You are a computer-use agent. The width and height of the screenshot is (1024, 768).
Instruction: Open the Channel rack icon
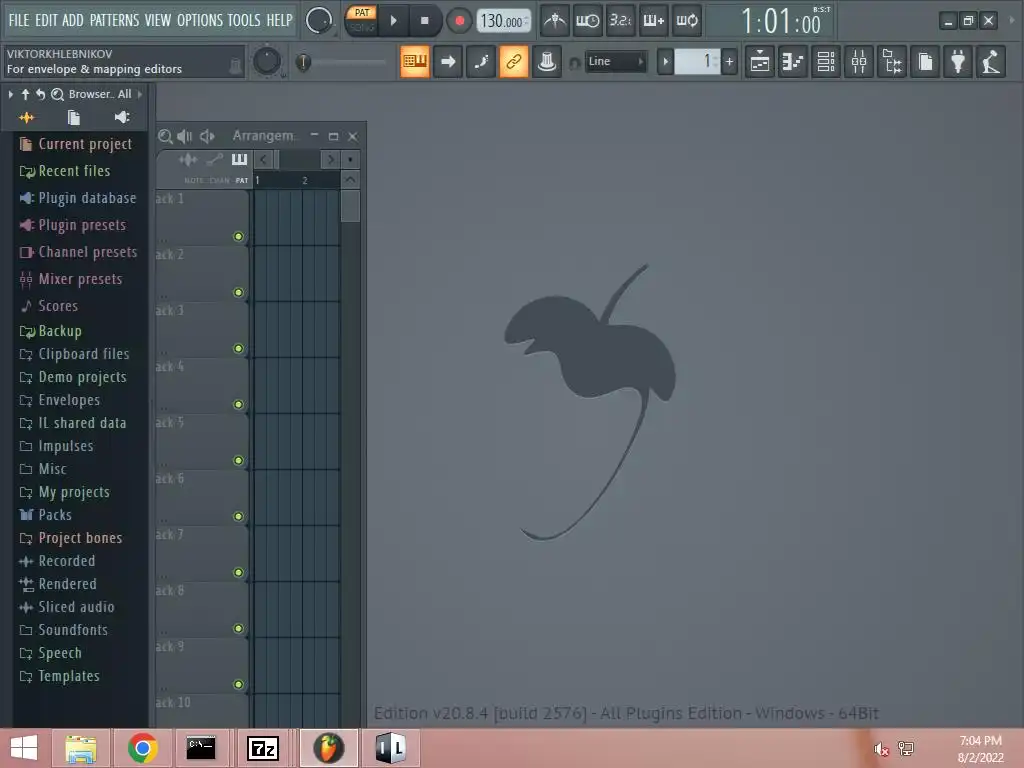point(826,62)
